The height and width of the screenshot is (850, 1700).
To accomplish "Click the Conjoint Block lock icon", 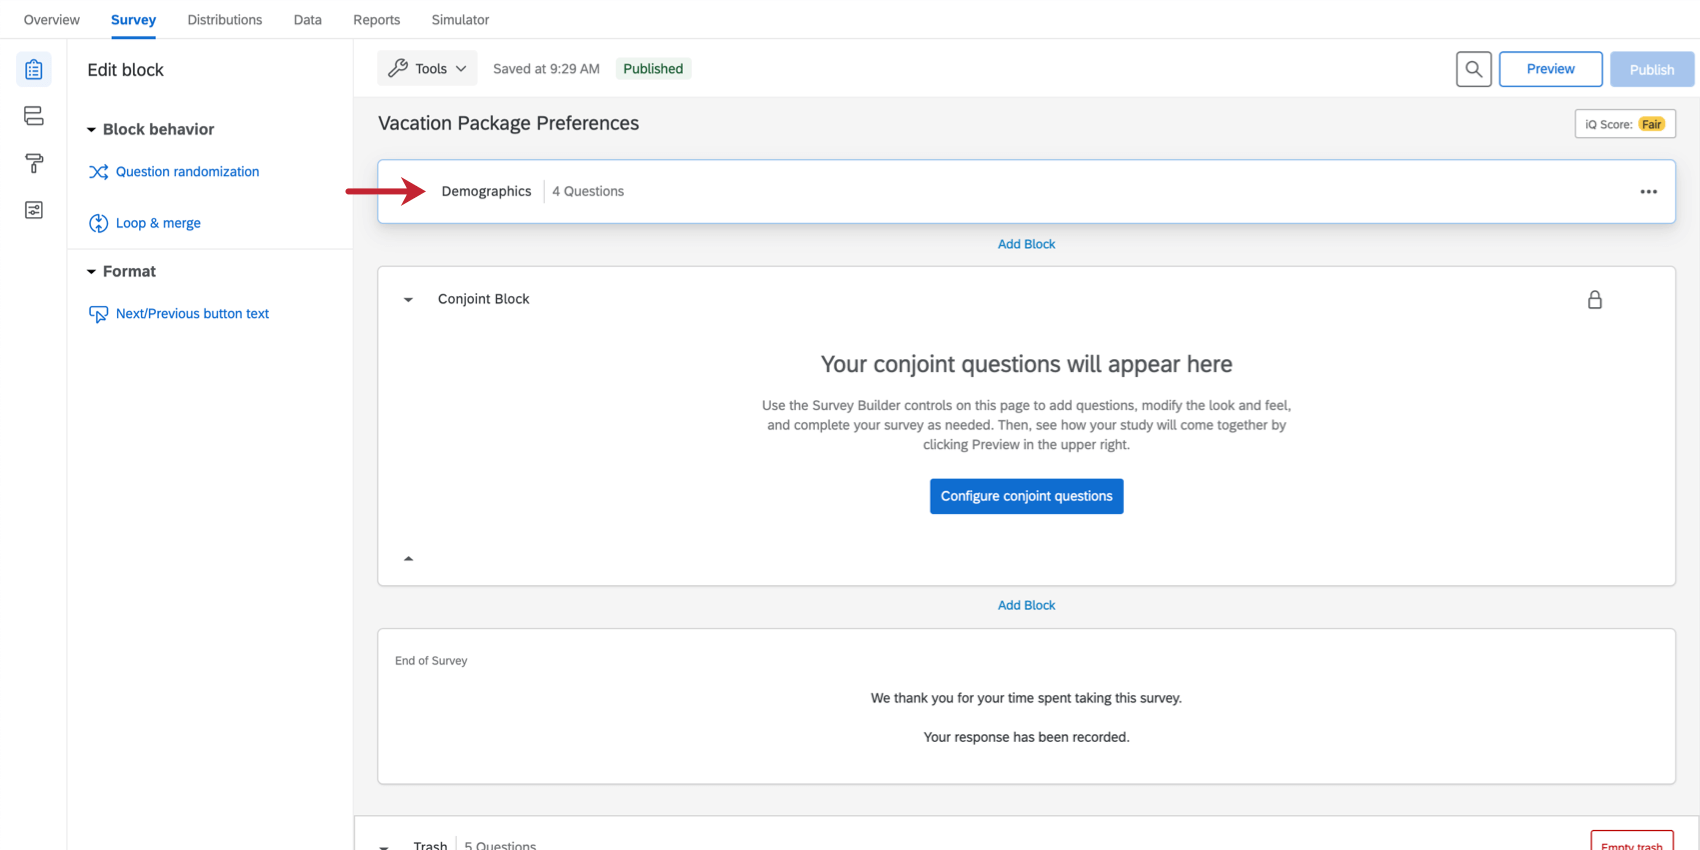I will pyautogui.click(x=1594, y=300).
